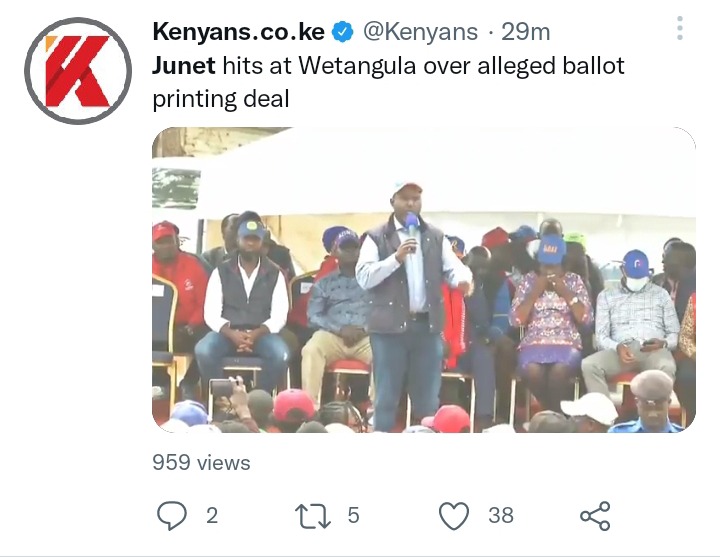The height and width of the screenshot is (557, 720).
Task: Click the word Wetangula in tweet
Action: tap(357, 66)
